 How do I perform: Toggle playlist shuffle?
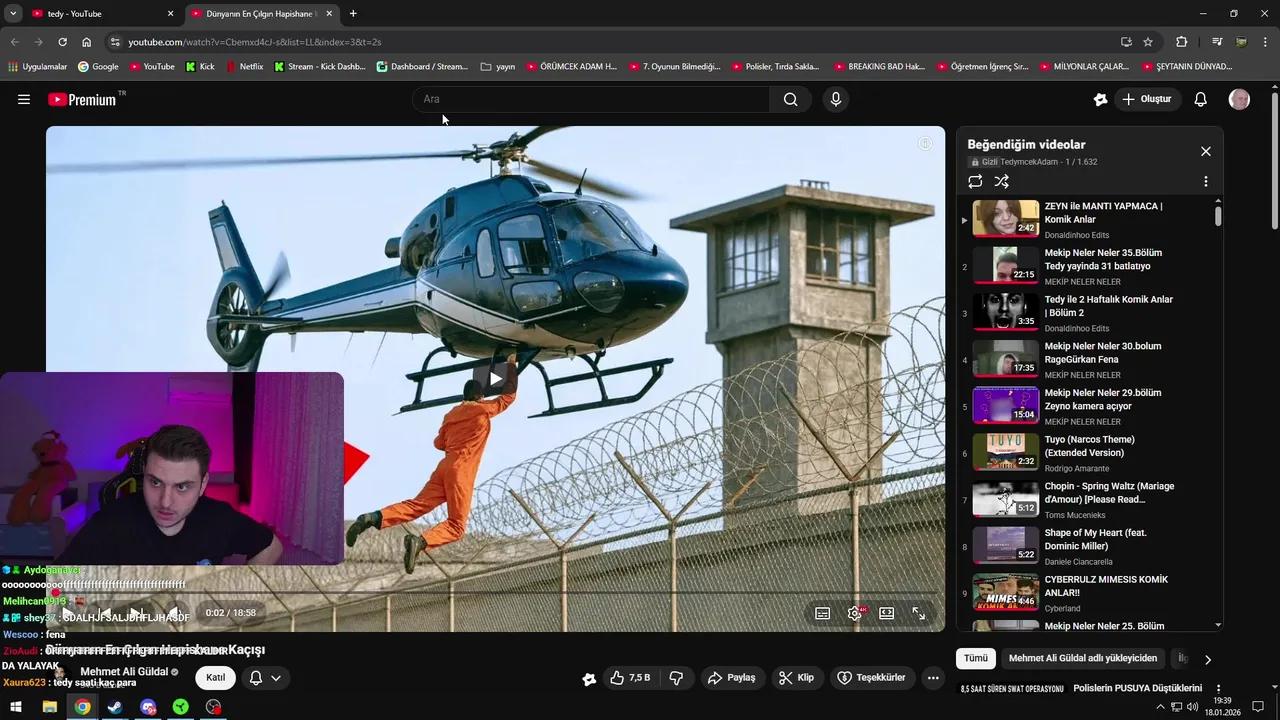coord(1002,181)
